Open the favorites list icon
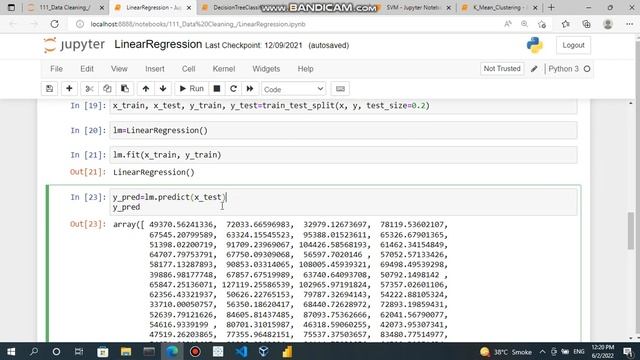The image size is (640, 360). point(566,24)
